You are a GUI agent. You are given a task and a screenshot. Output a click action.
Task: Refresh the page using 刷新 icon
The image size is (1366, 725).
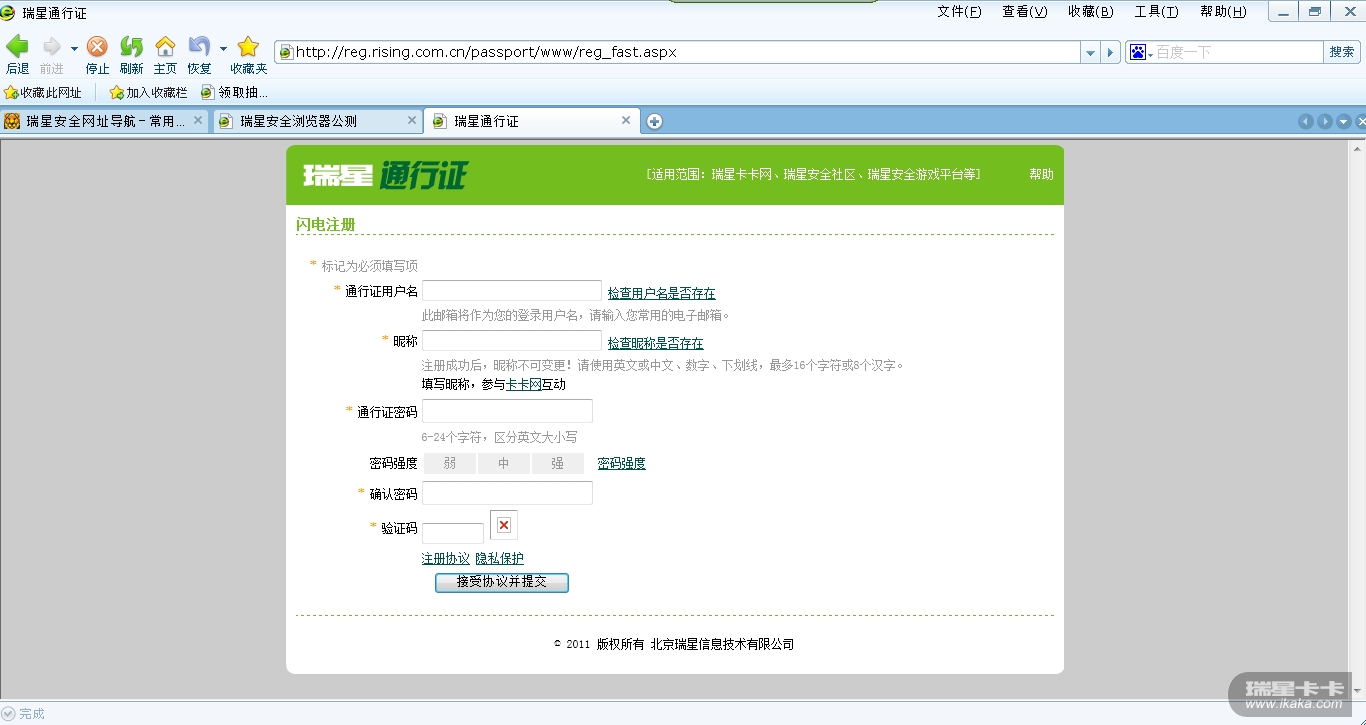pos(131,47)
